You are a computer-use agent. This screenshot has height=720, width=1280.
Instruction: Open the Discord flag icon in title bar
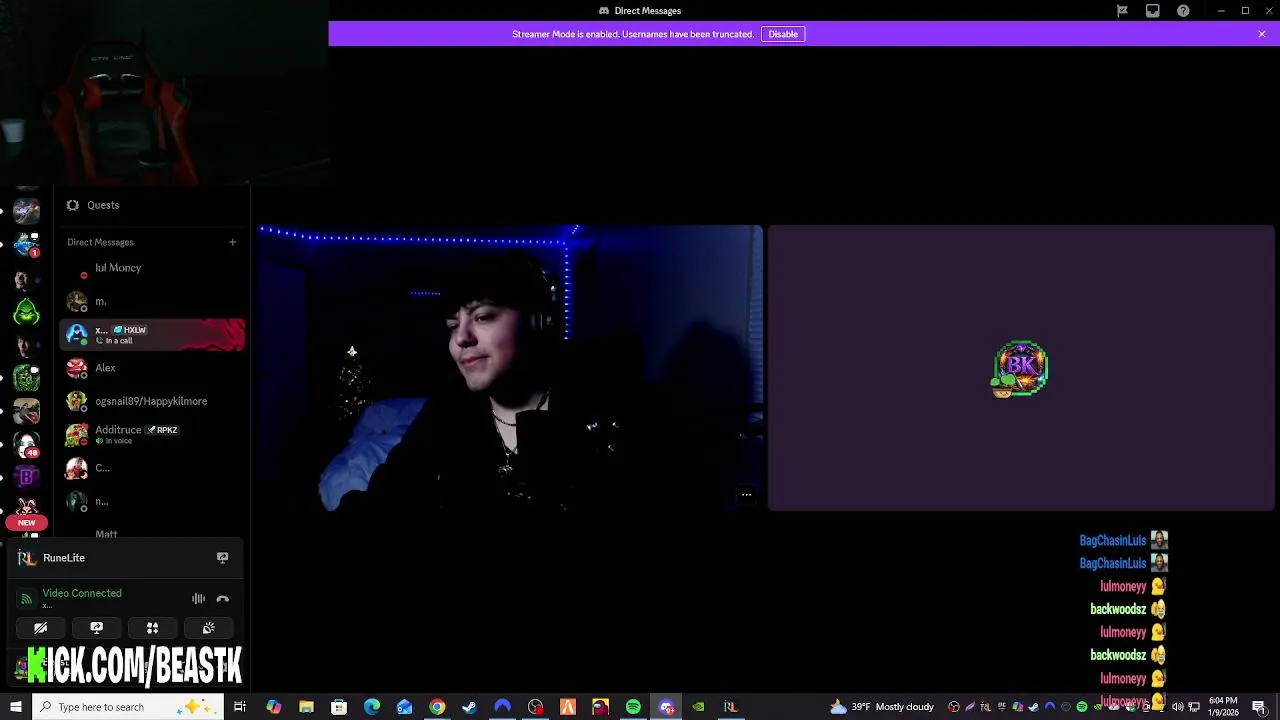[1122, 11]
